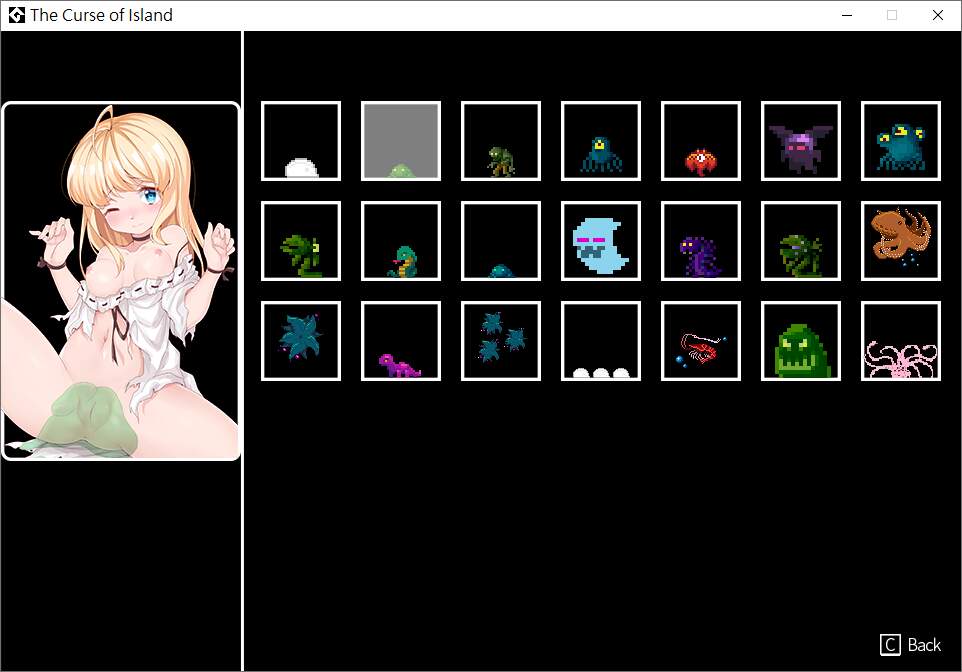Screen dimensions: 962x672
Task: Select the purple lizard monster tile
Action: pyautogui.click(x=401, y=341)
